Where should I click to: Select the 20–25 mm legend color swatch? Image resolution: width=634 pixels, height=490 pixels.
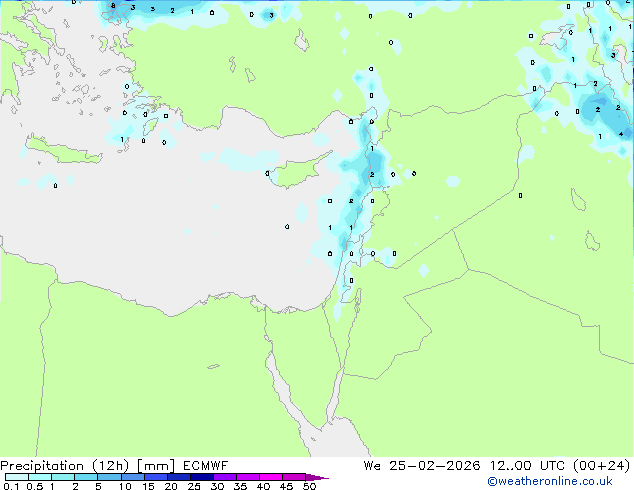178,477
